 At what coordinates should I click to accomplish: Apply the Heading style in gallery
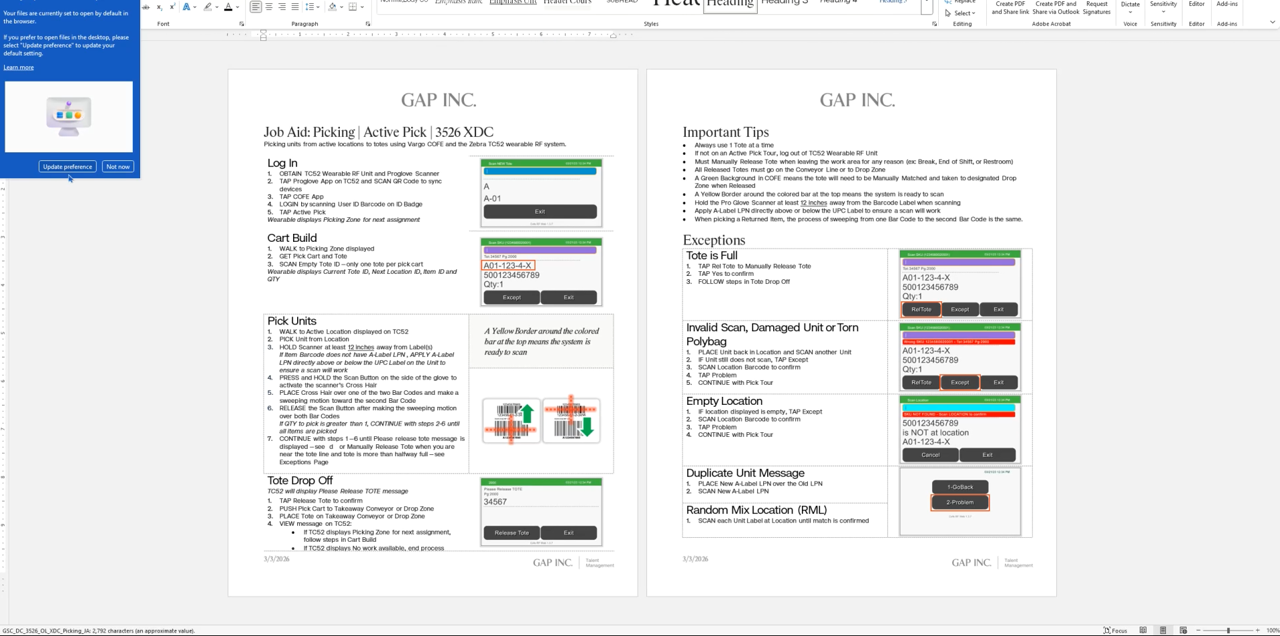click(x=729, y=5)
